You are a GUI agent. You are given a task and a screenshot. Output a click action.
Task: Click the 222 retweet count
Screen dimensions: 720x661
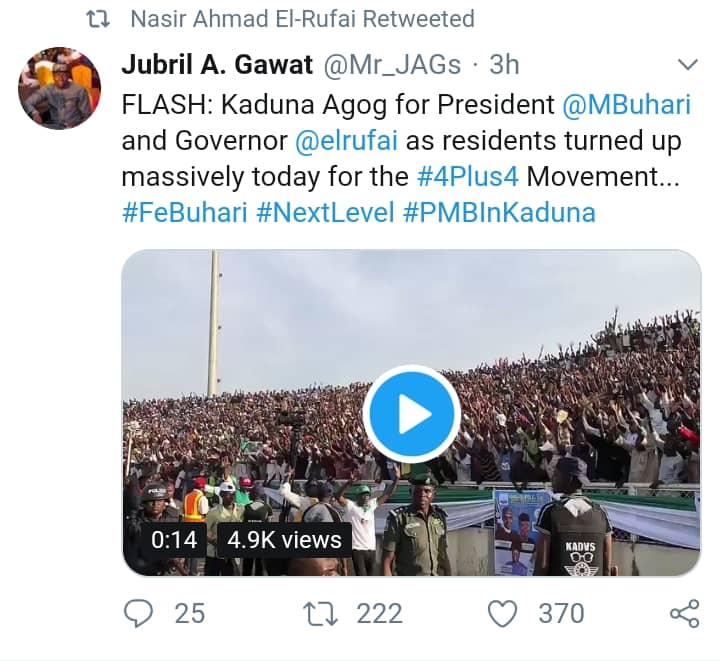(x=379, y=612)
